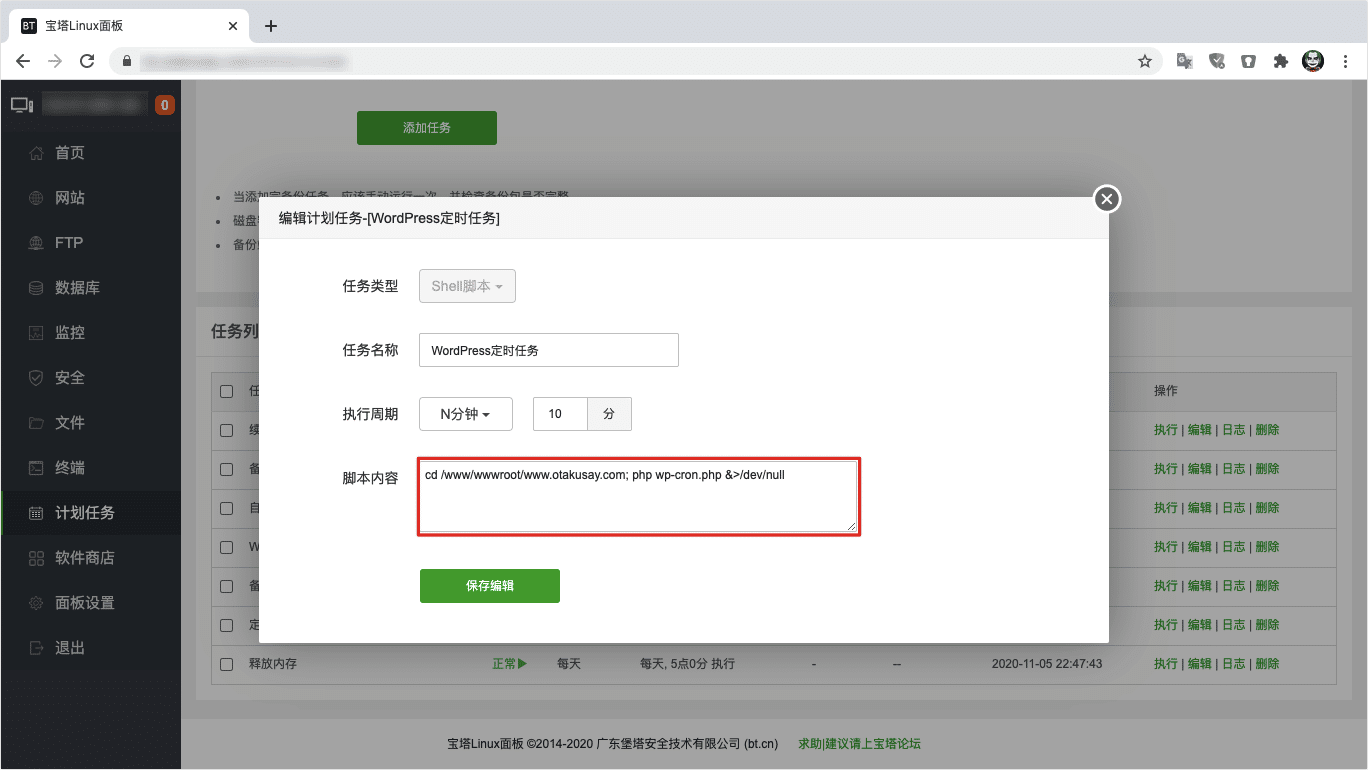1368x770 pixels.
Task: Click the browser forward arrow
Action: [55, 61]
